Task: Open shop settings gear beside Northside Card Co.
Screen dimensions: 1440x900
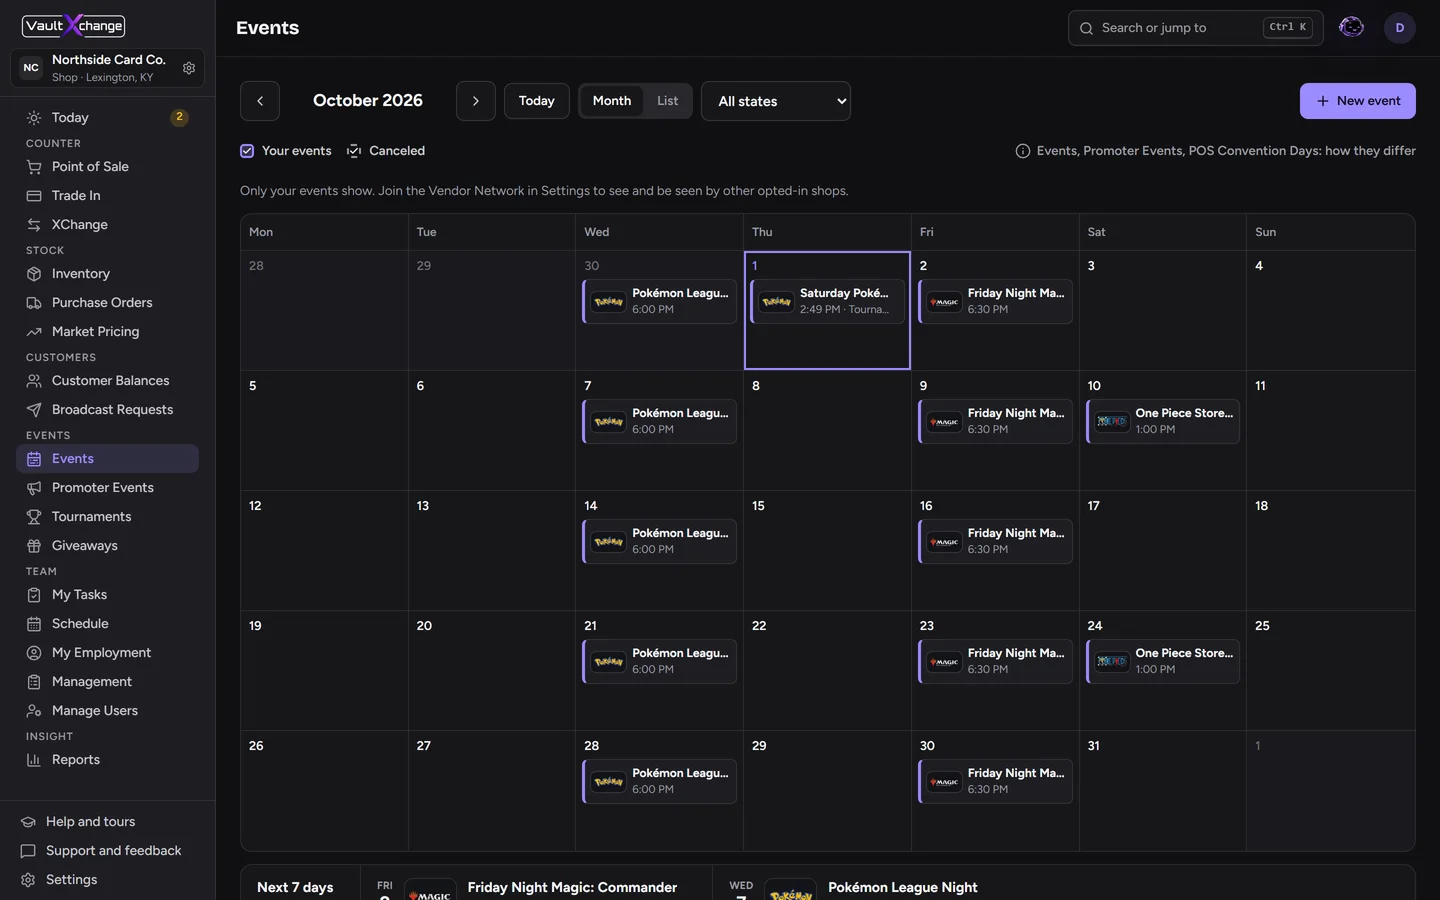Action: pyautogui.click(x=189, y=68)
